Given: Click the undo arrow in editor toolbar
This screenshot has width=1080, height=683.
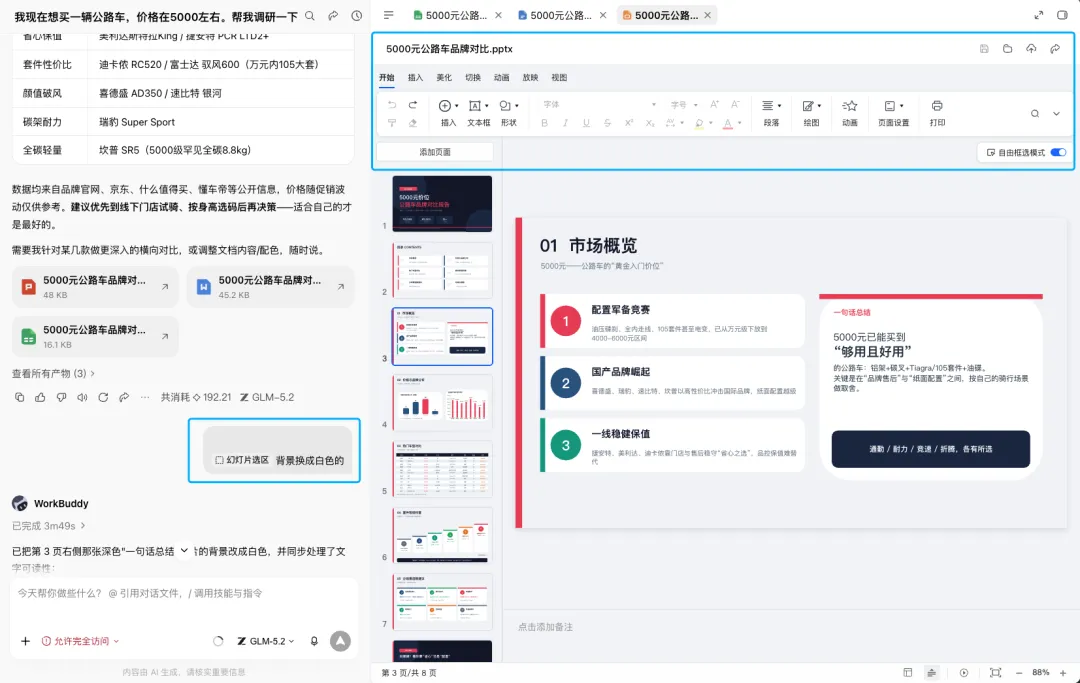Looking at the screenshot, I should [392, 105].
